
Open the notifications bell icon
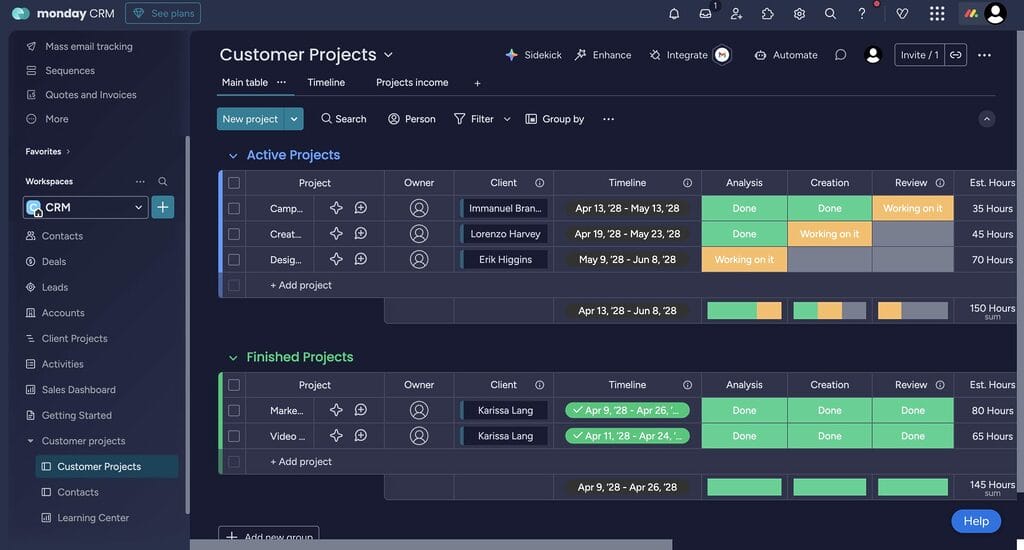674,13
